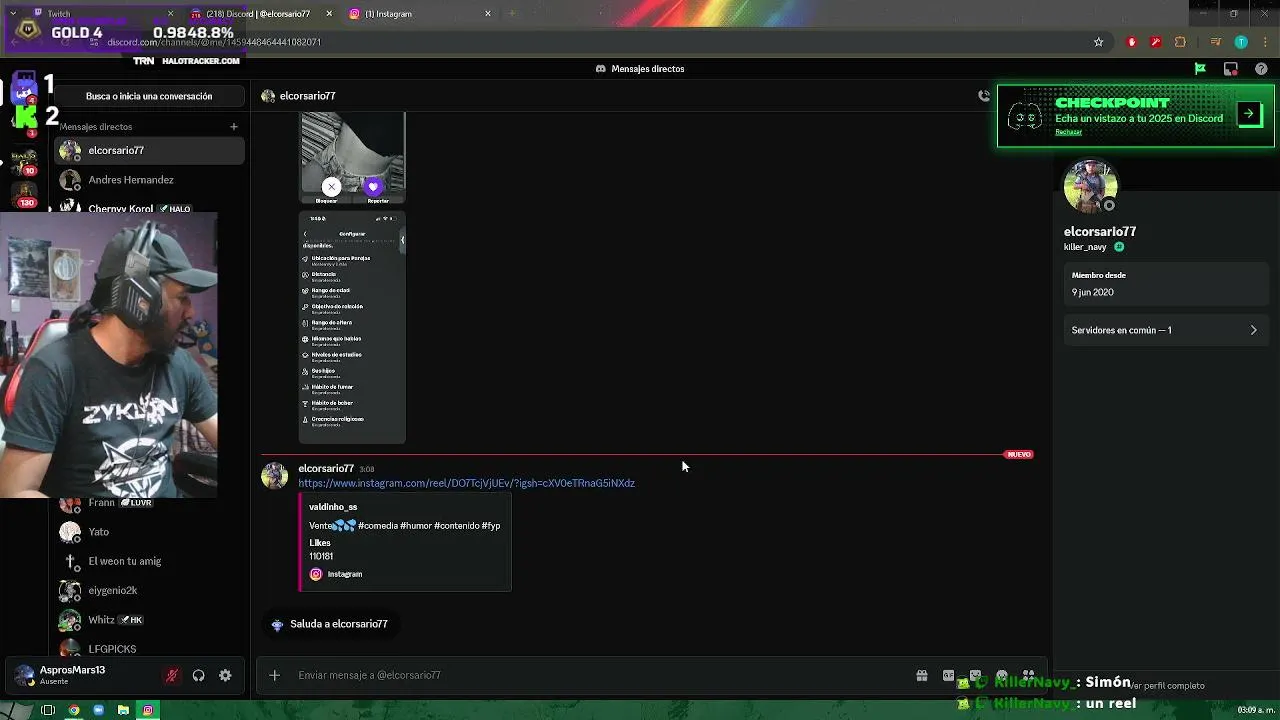This screenshot has width=1280, height=720.
Task: Open File Explorer folder in taskbar
Action: tap(123, 710)
